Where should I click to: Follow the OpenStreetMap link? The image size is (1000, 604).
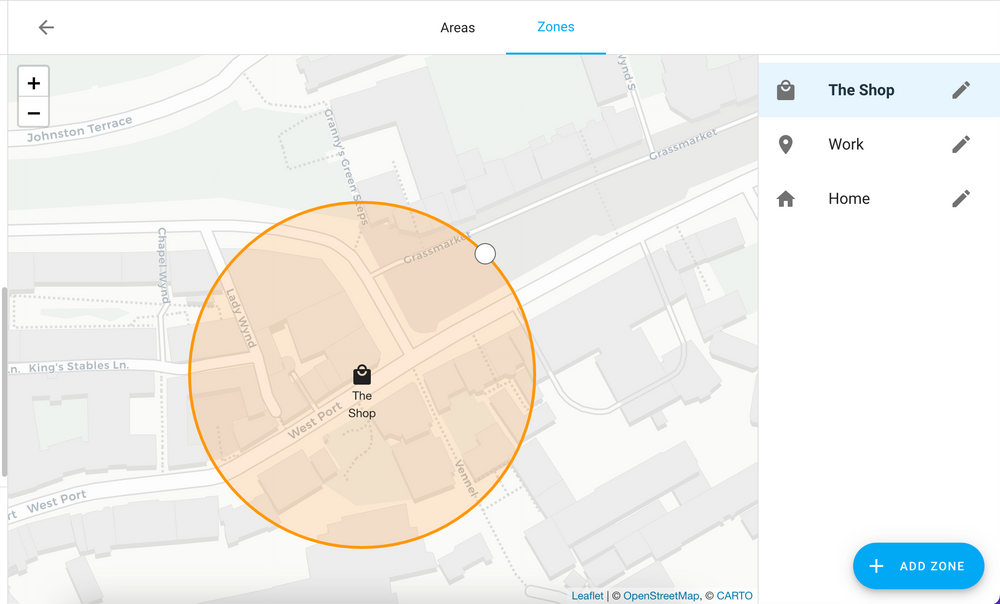click(661, 596)
